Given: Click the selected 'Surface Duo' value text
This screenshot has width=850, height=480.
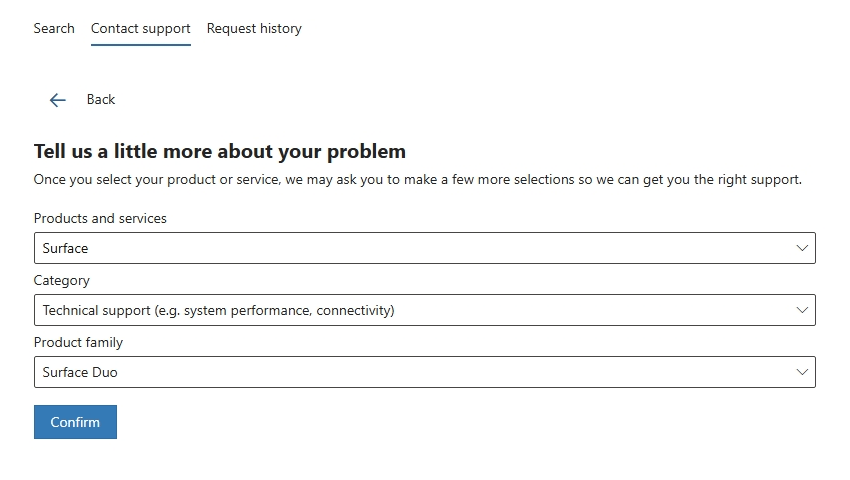Looking at the screenshot, I should 80,372.
